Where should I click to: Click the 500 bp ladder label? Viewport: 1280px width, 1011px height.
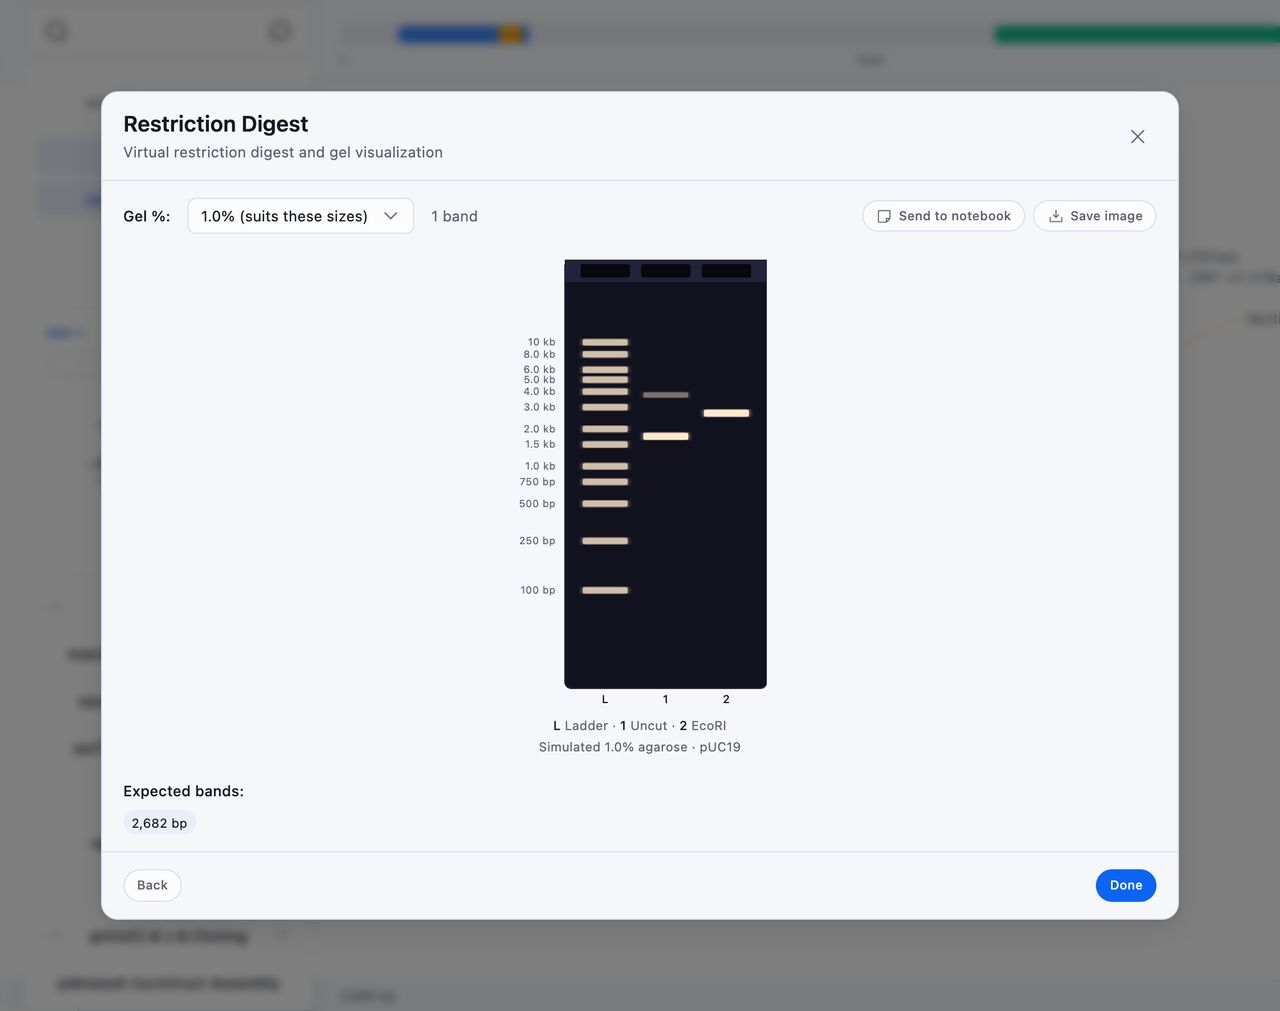tap(537, 504)
